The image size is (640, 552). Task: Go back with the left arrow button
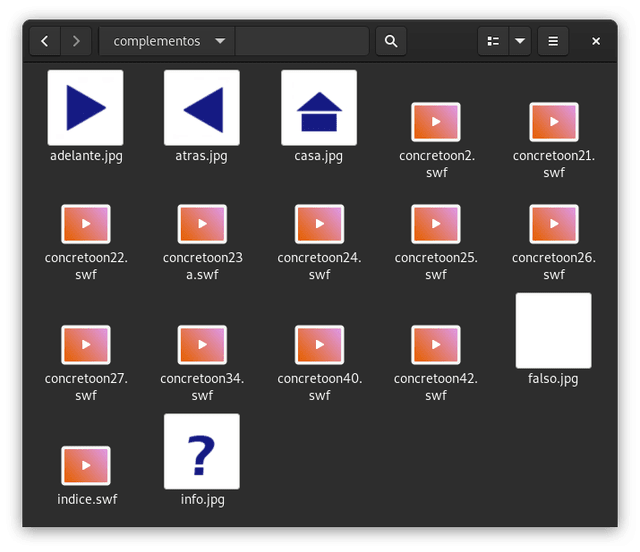[x=45, y=41]
